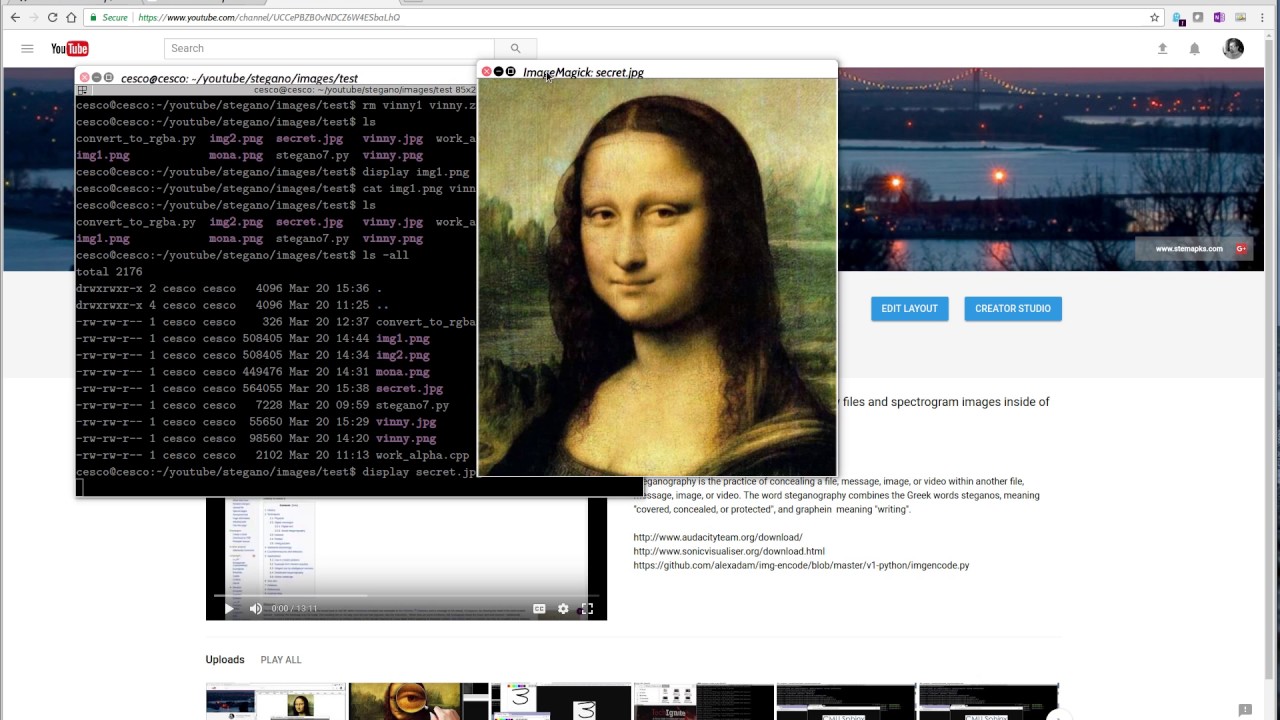
Task: Click the YouTube upload arrow icon
Action: tap(1162, 48)
